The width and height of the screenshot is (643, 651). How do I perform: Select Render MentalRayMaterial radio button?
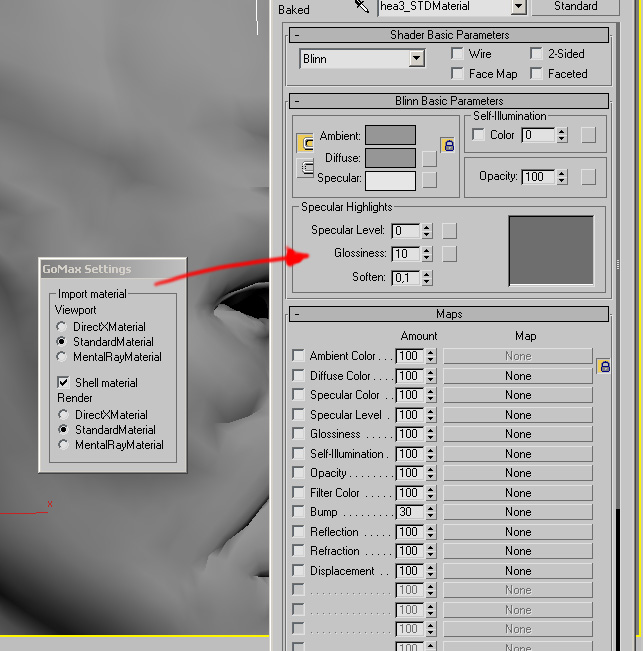[x=63, y=445]
